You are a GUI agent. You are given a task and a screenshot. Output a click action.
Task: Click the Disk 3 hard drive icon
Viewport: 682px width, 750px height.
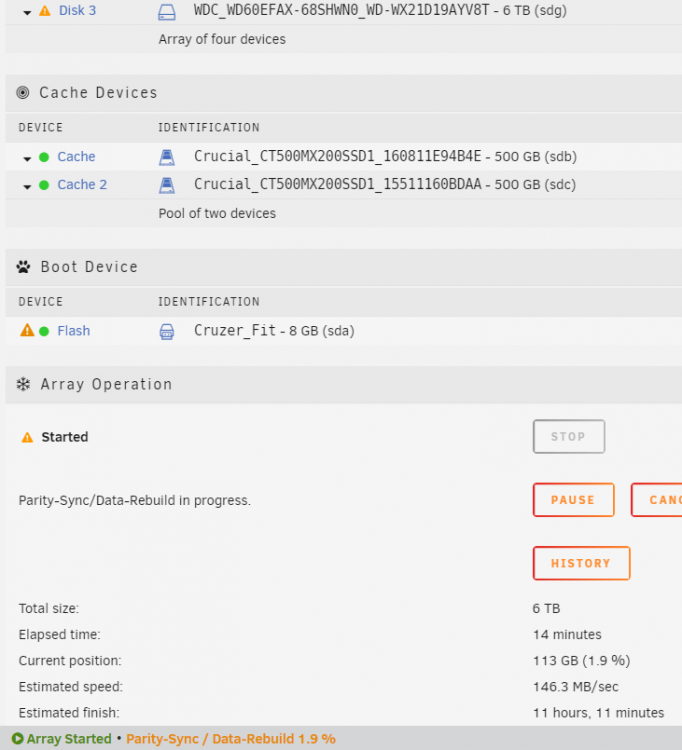(166, 12)
